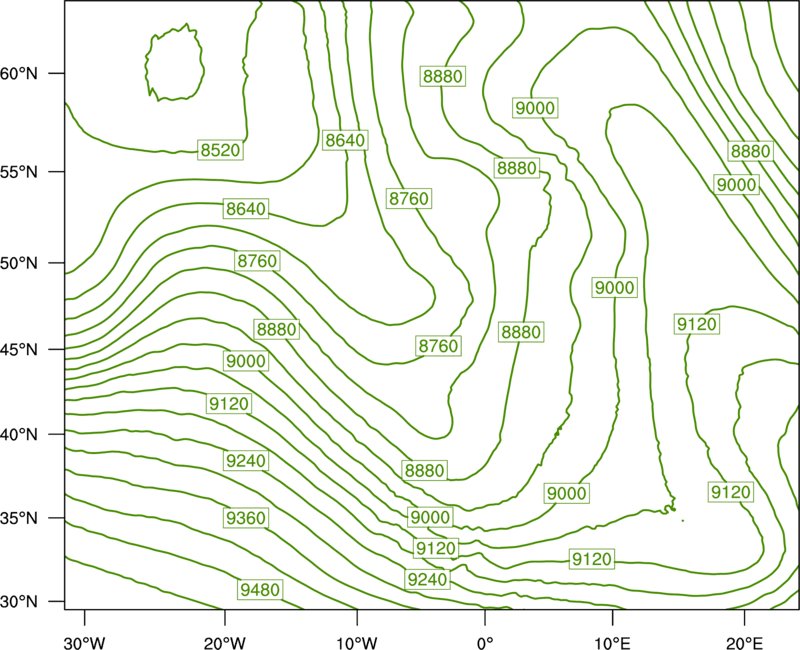The width and height of the screenshot is (800, 650).
Task: Select the 55°N latitude axis label
Action: [19, 172]
